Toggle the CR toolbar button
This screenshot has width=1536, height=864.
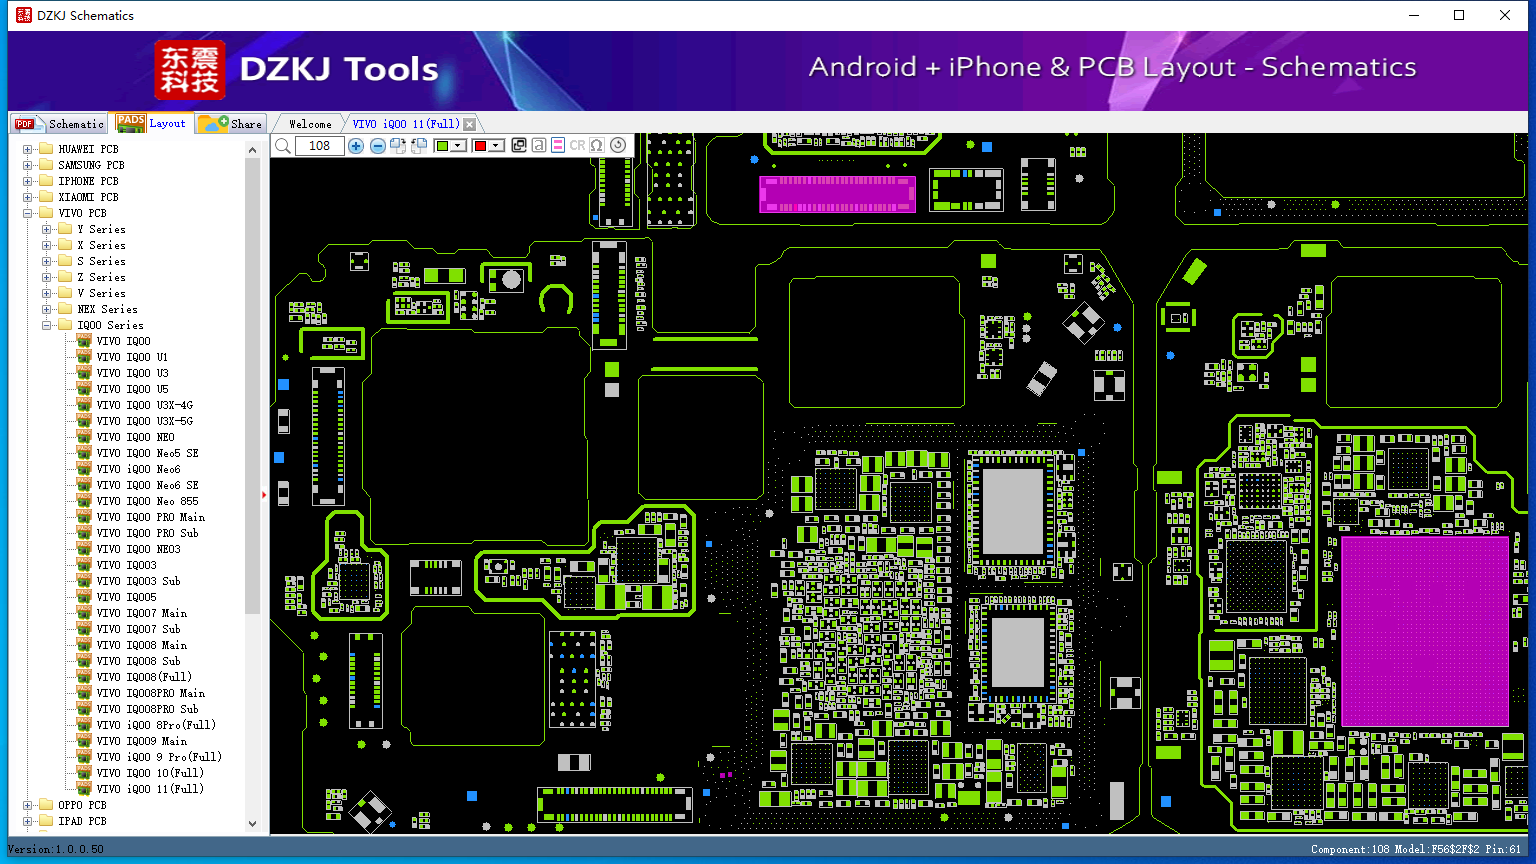tap(577, 146)
